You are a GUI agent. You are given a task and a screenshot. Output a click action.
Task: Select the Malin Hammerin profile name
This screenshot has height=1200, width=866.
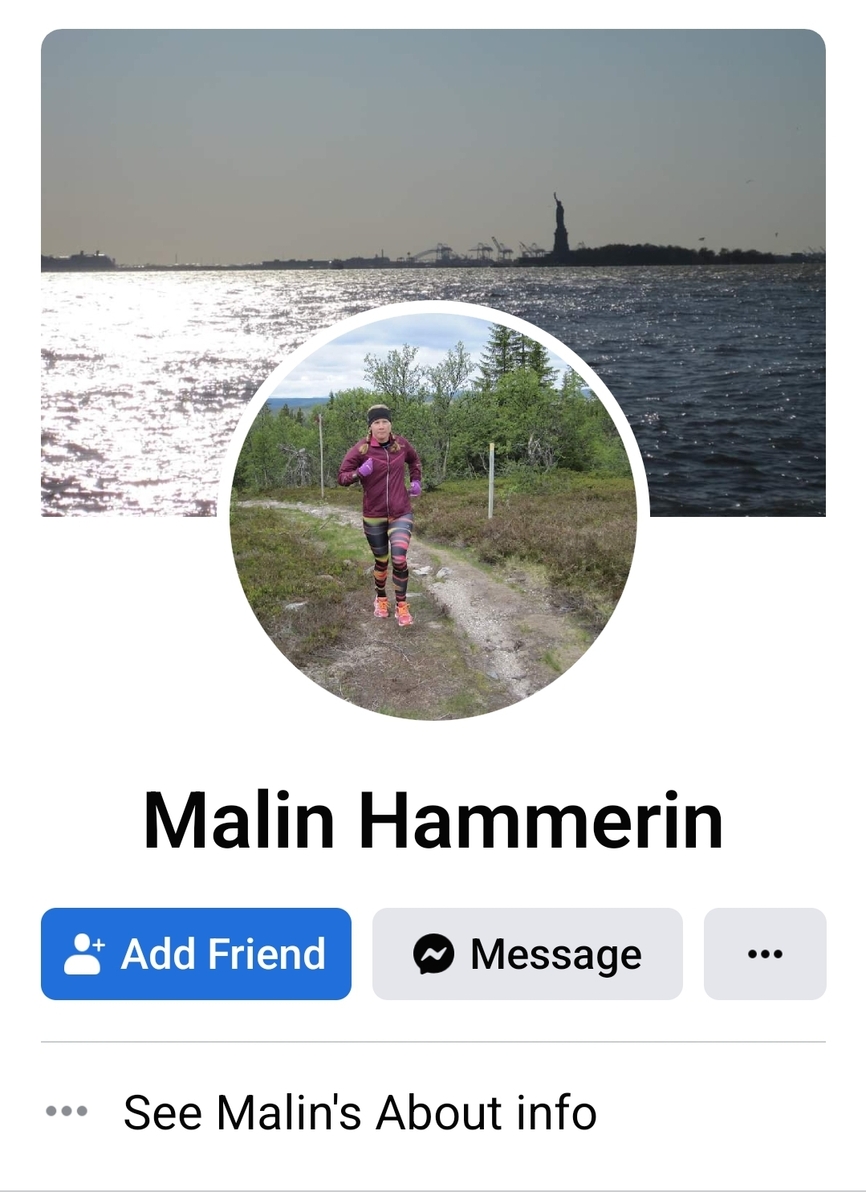click(x=433, y=819)
